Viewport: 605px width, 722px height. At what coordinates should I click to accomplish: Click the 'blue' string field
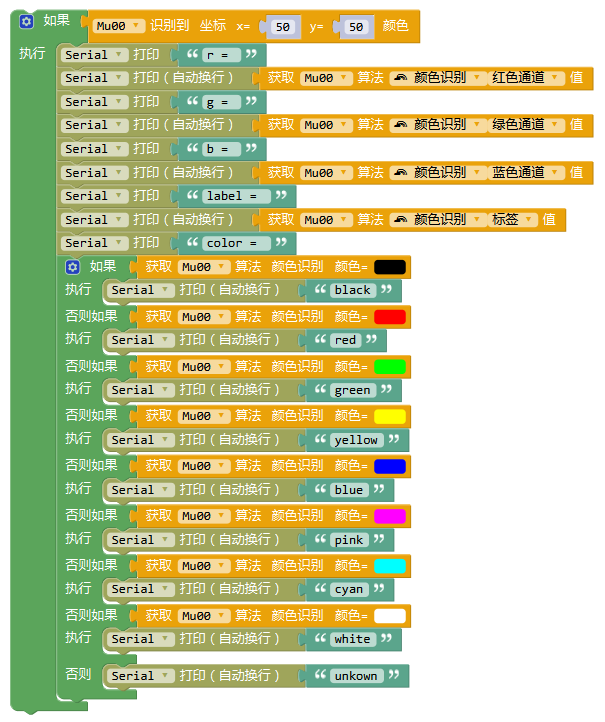[x=349, y=490]
